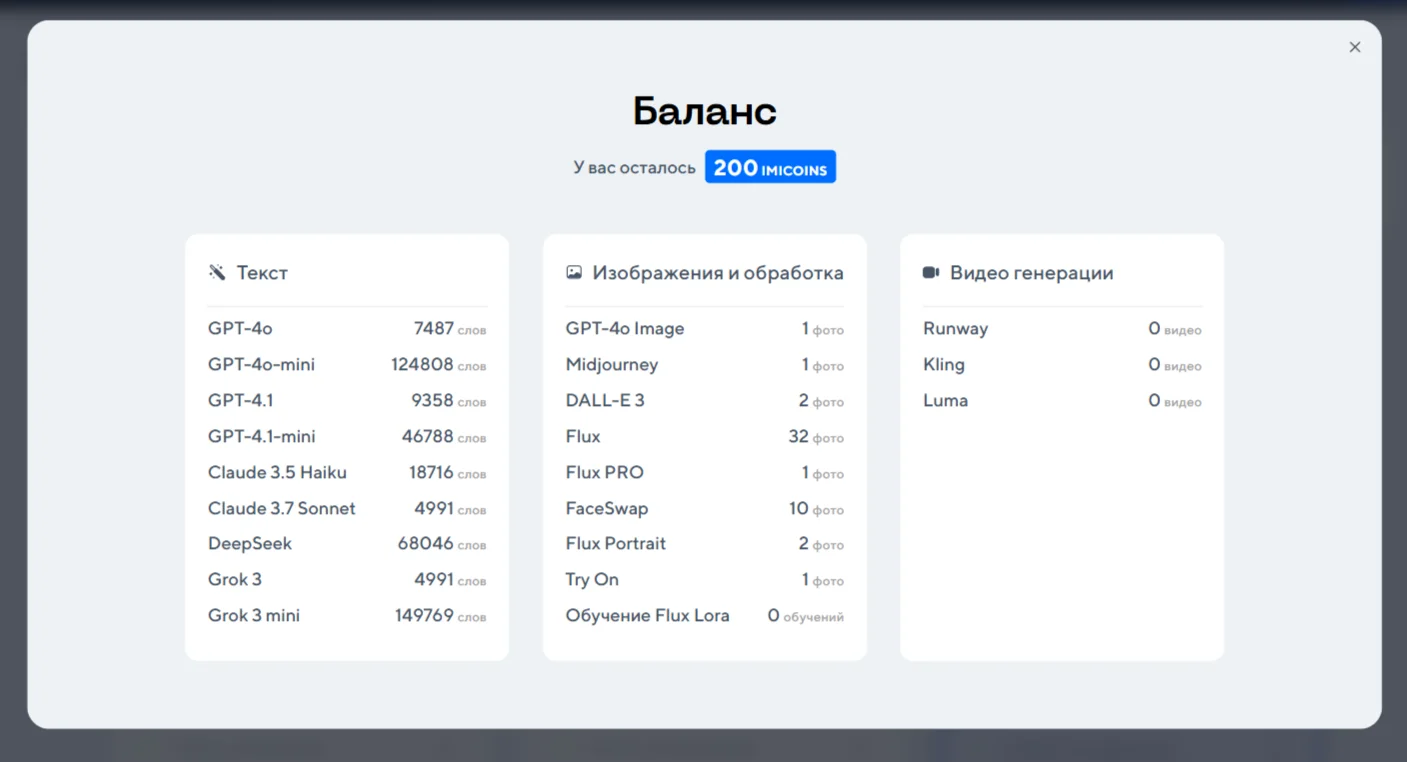Click the 124808 слов value
Viewport: 1407px width, 762px height.
point(439,365)
